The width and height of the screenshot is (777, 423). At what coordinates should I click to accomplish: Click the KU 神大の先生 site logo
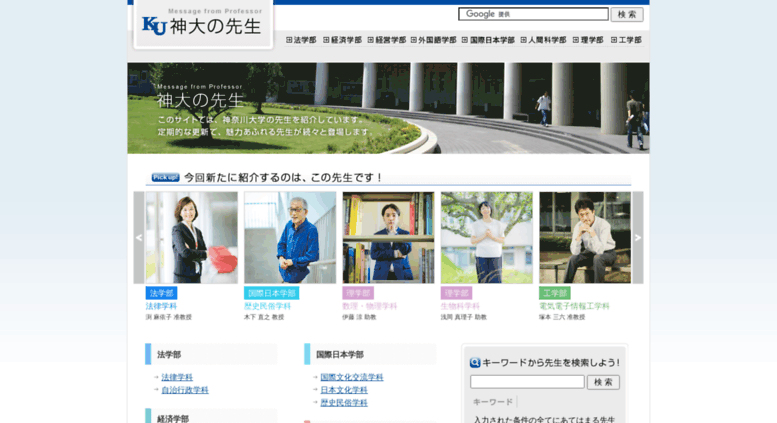202,26
